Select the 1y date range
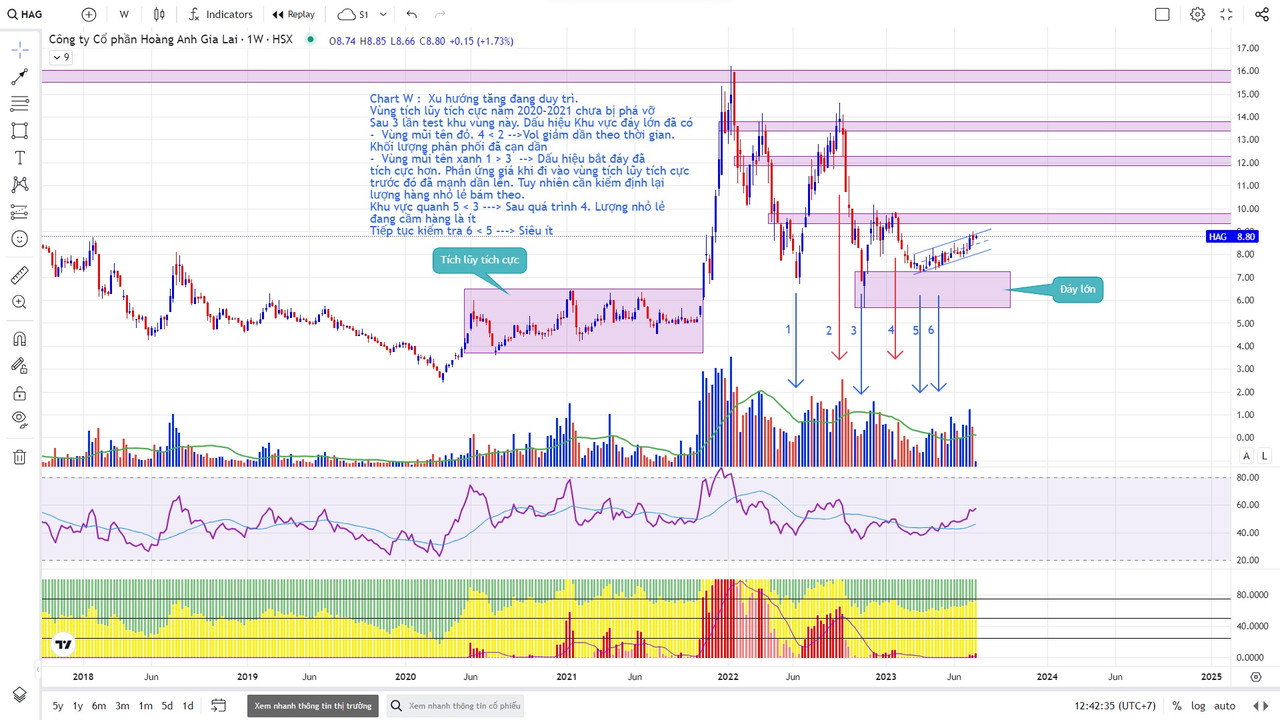 (78, 706)
